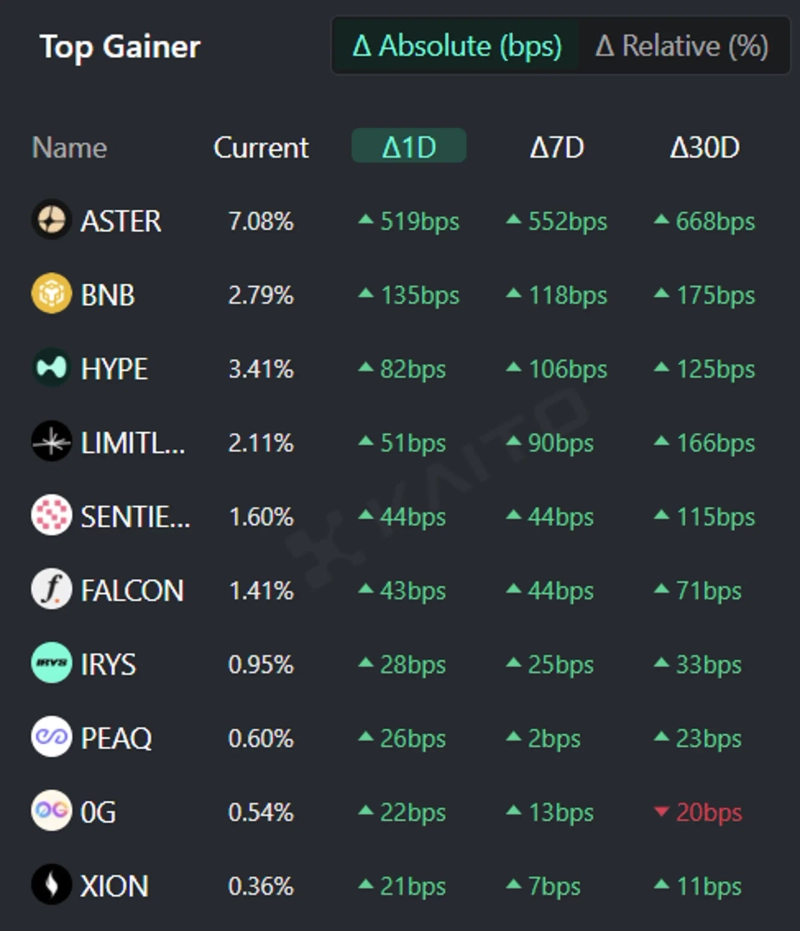Open the SENTIE... pink logo icon
Screen dimensions: 800x931
point(51,516)
